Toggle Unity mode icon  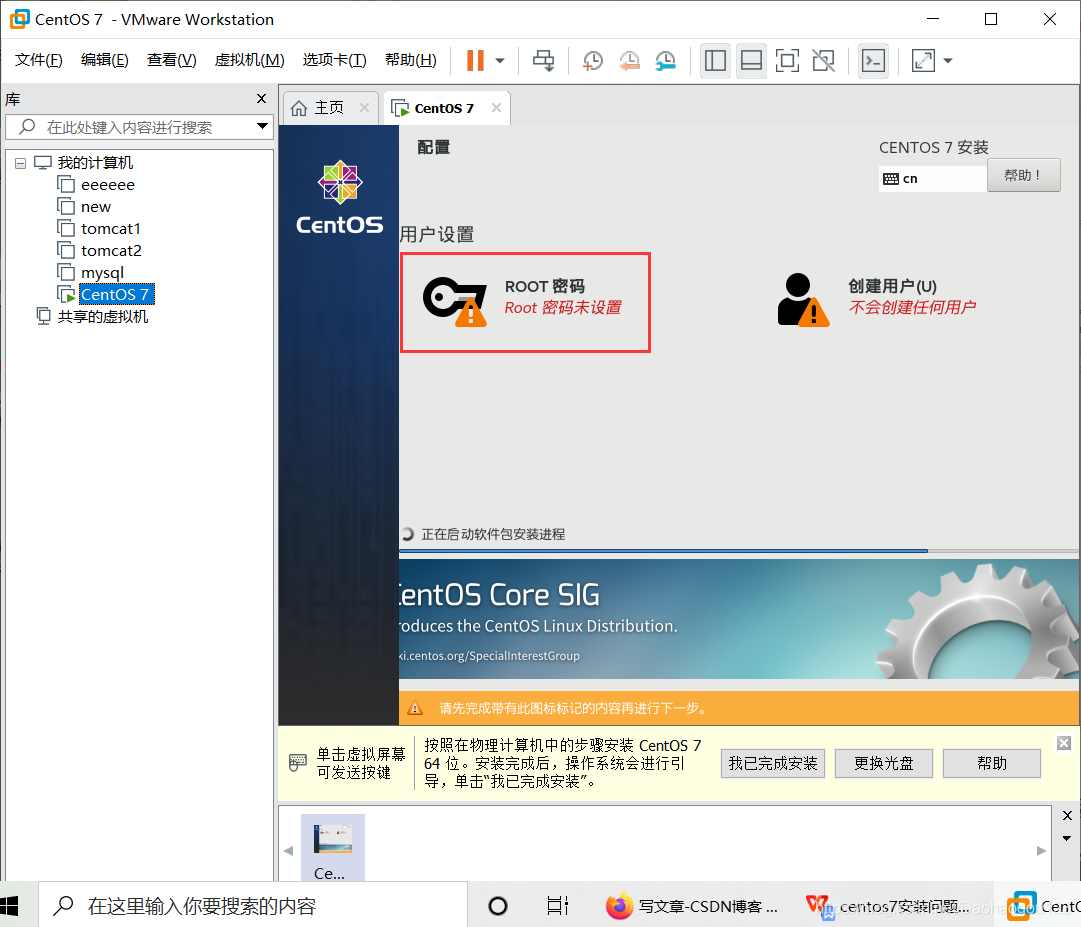tap(823, 61)
